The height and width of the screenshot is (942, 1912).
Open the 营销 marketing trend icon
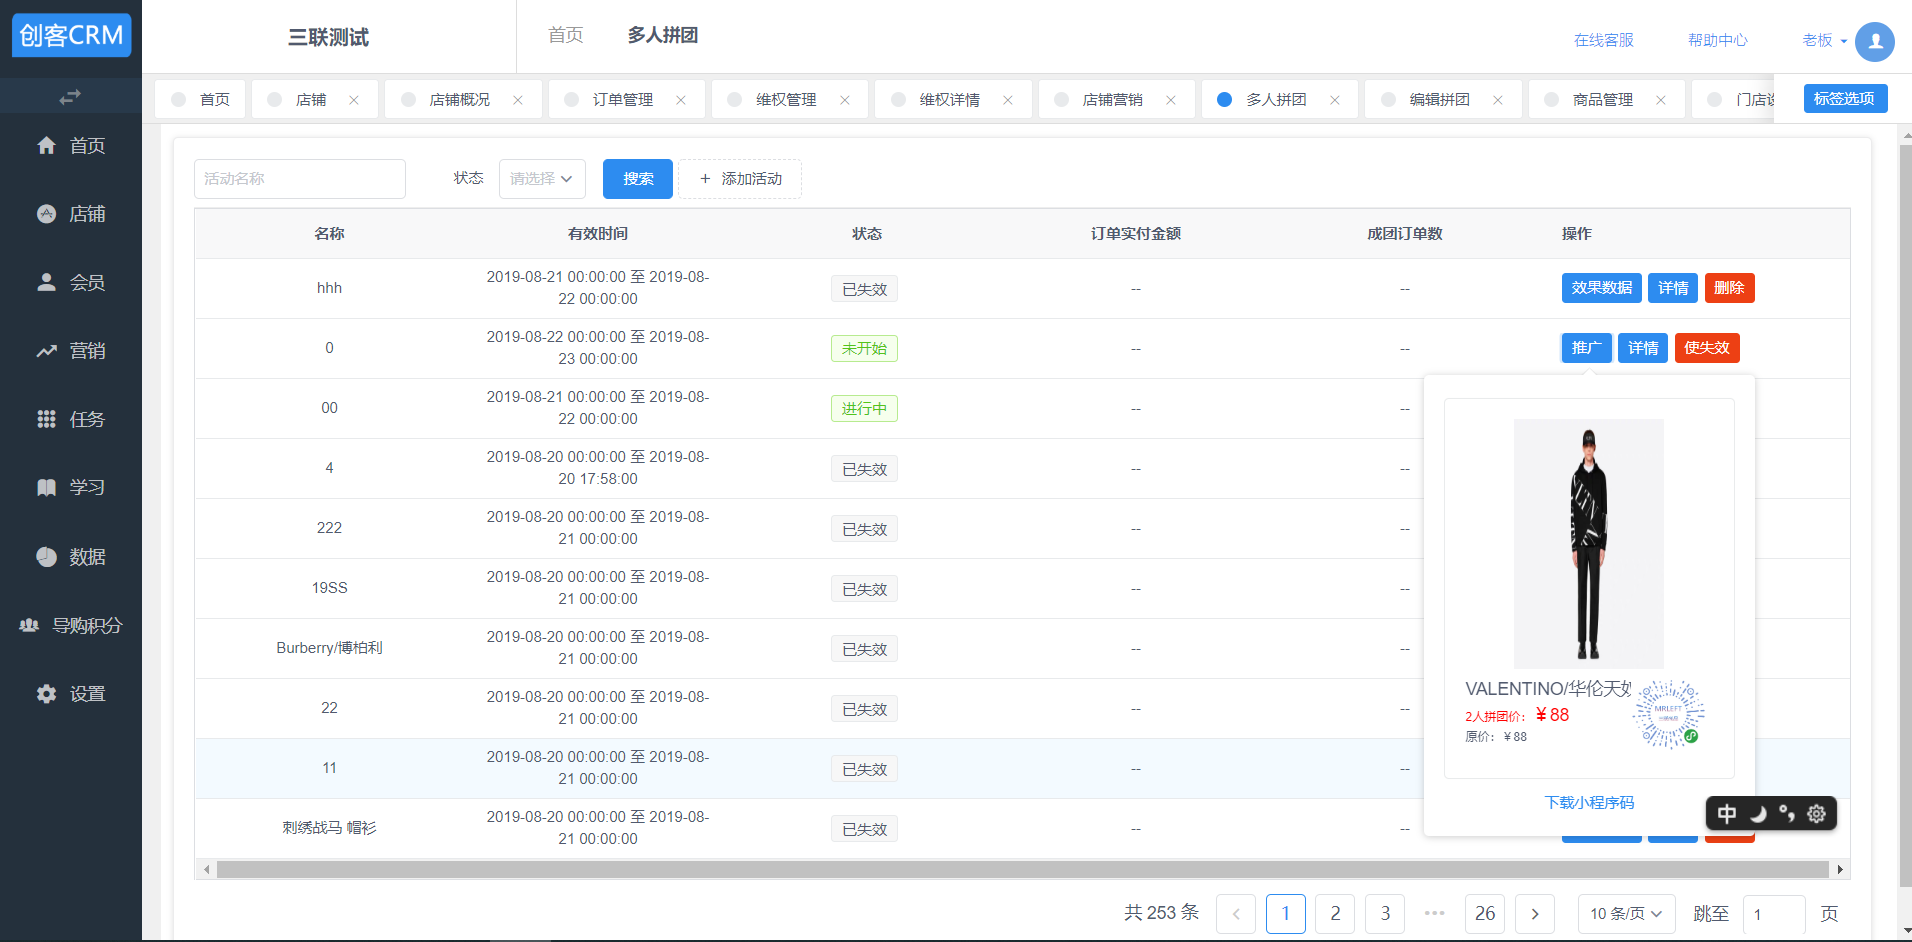pos(46,351)
